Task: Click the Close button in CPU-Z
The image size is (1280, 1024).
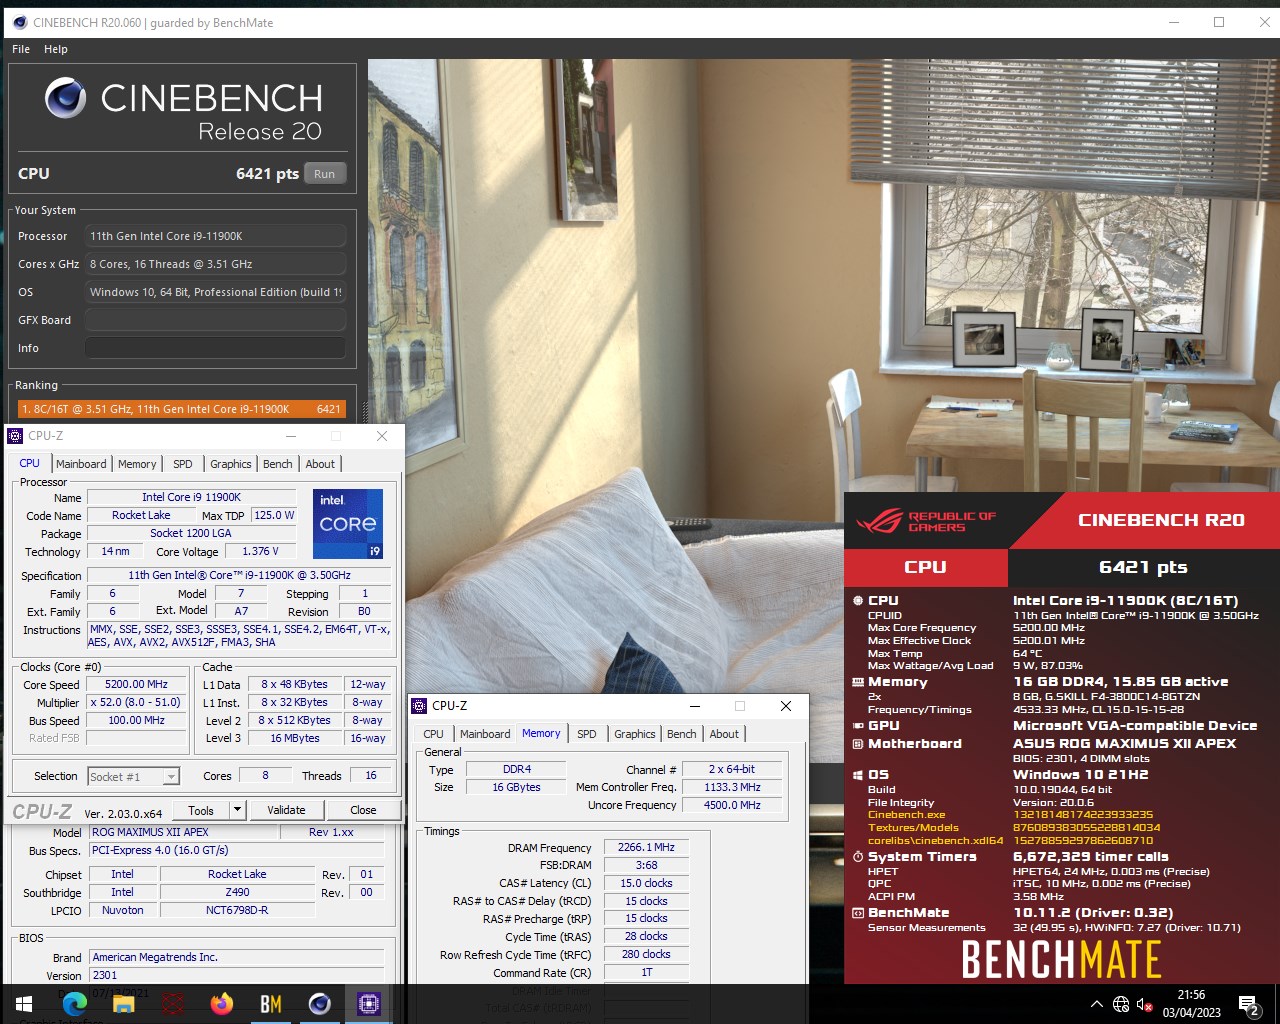Action: click(363, 810)
